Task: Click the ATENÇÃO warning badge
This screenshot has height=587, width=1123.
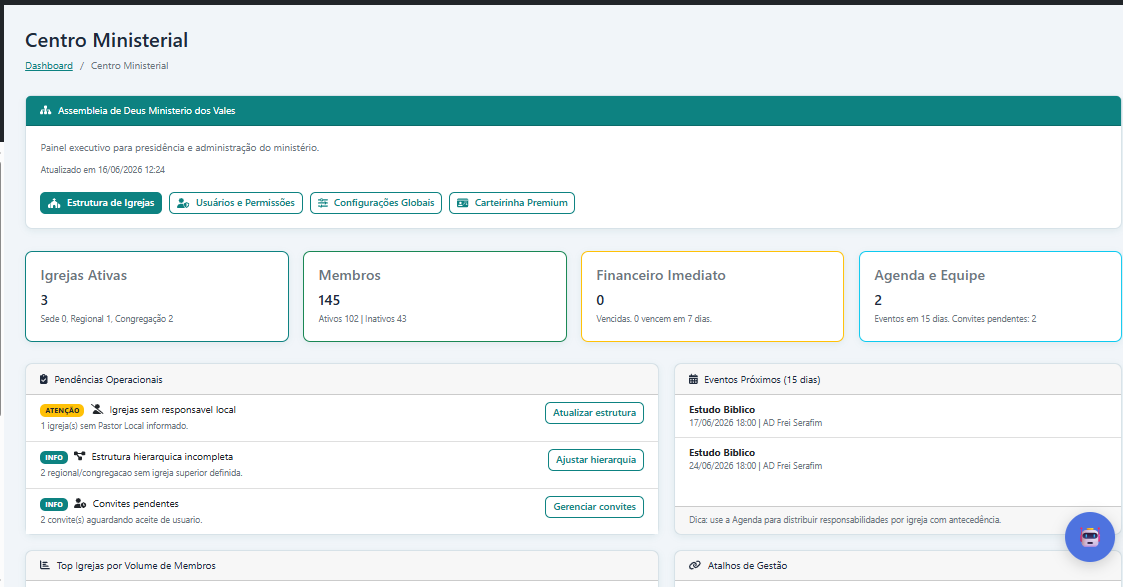Action: (x=62, y=410)
